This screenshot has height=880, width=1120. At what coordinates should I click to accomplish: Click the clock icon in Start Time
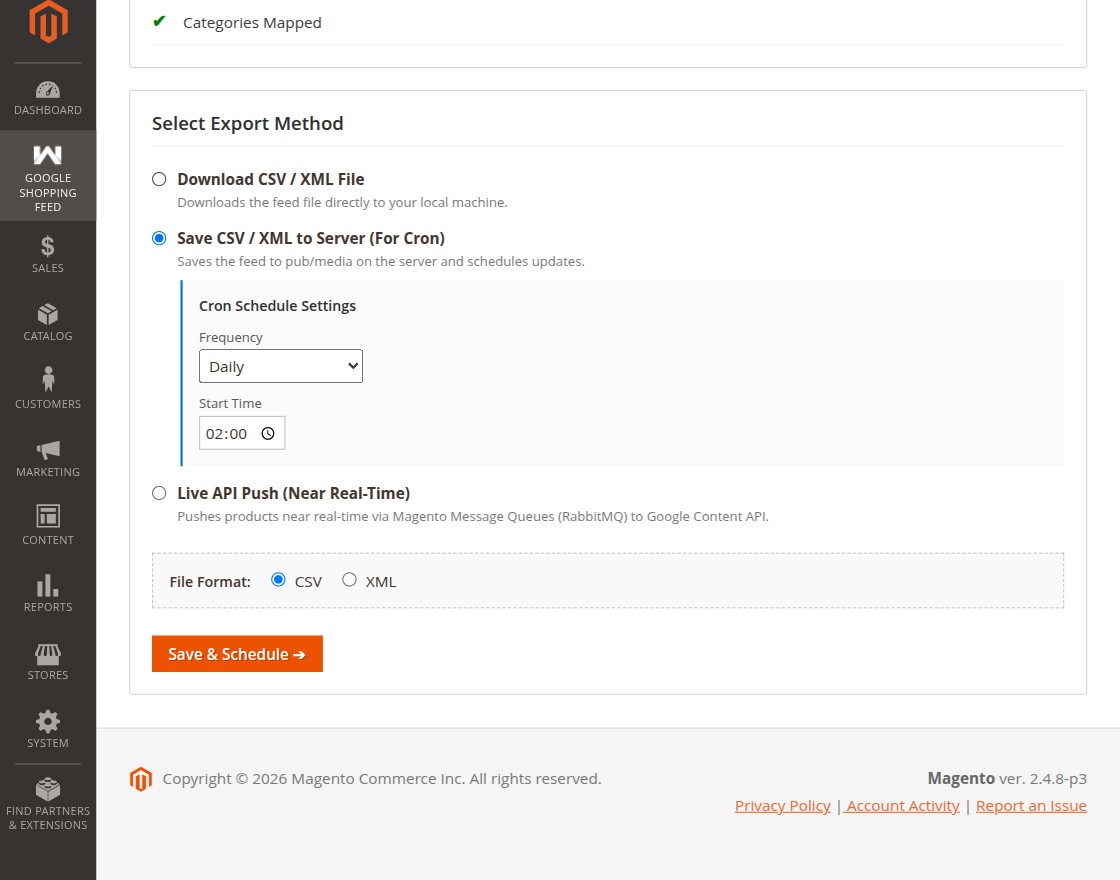pos(268,434)
